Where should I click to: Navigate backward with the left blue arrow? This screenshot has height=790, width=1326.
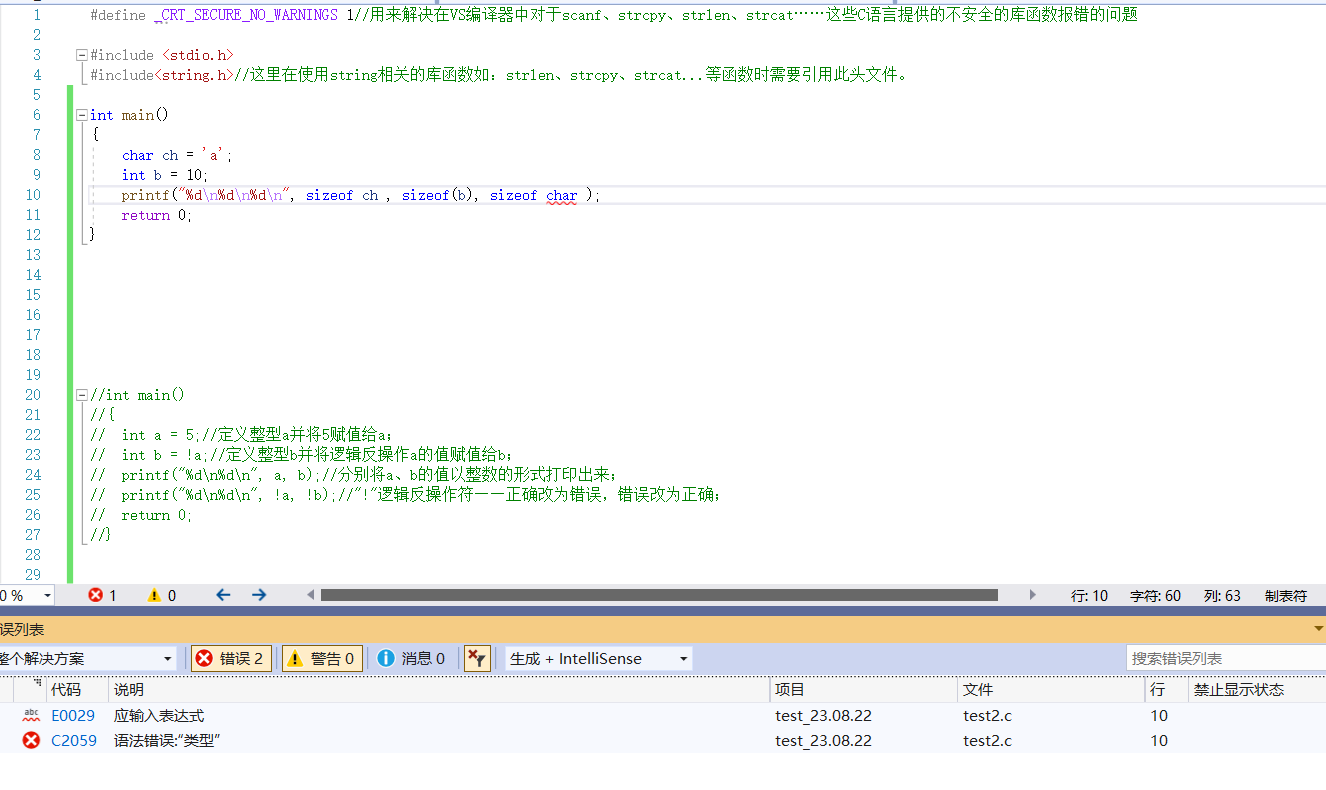pos(223,595)
